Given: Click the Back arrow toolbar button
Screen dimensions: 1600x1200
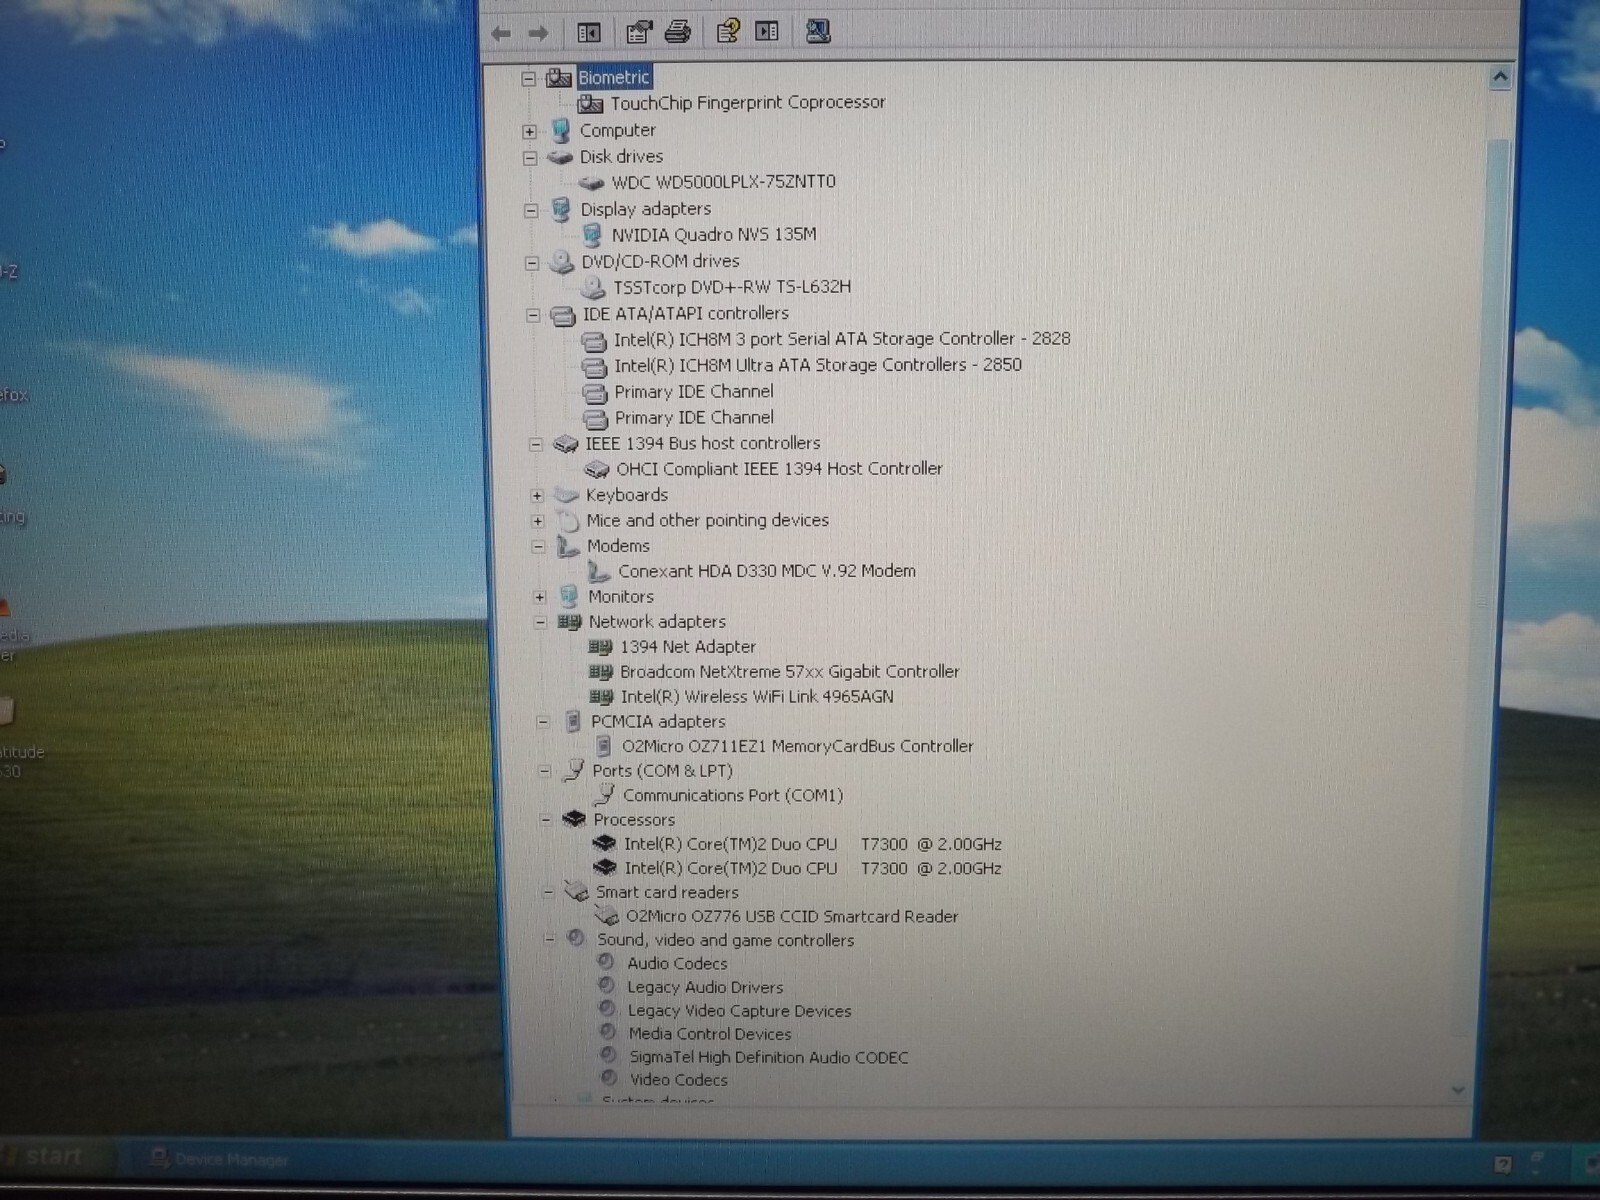Looking at the screenshot, I should [x=501, y=34].
